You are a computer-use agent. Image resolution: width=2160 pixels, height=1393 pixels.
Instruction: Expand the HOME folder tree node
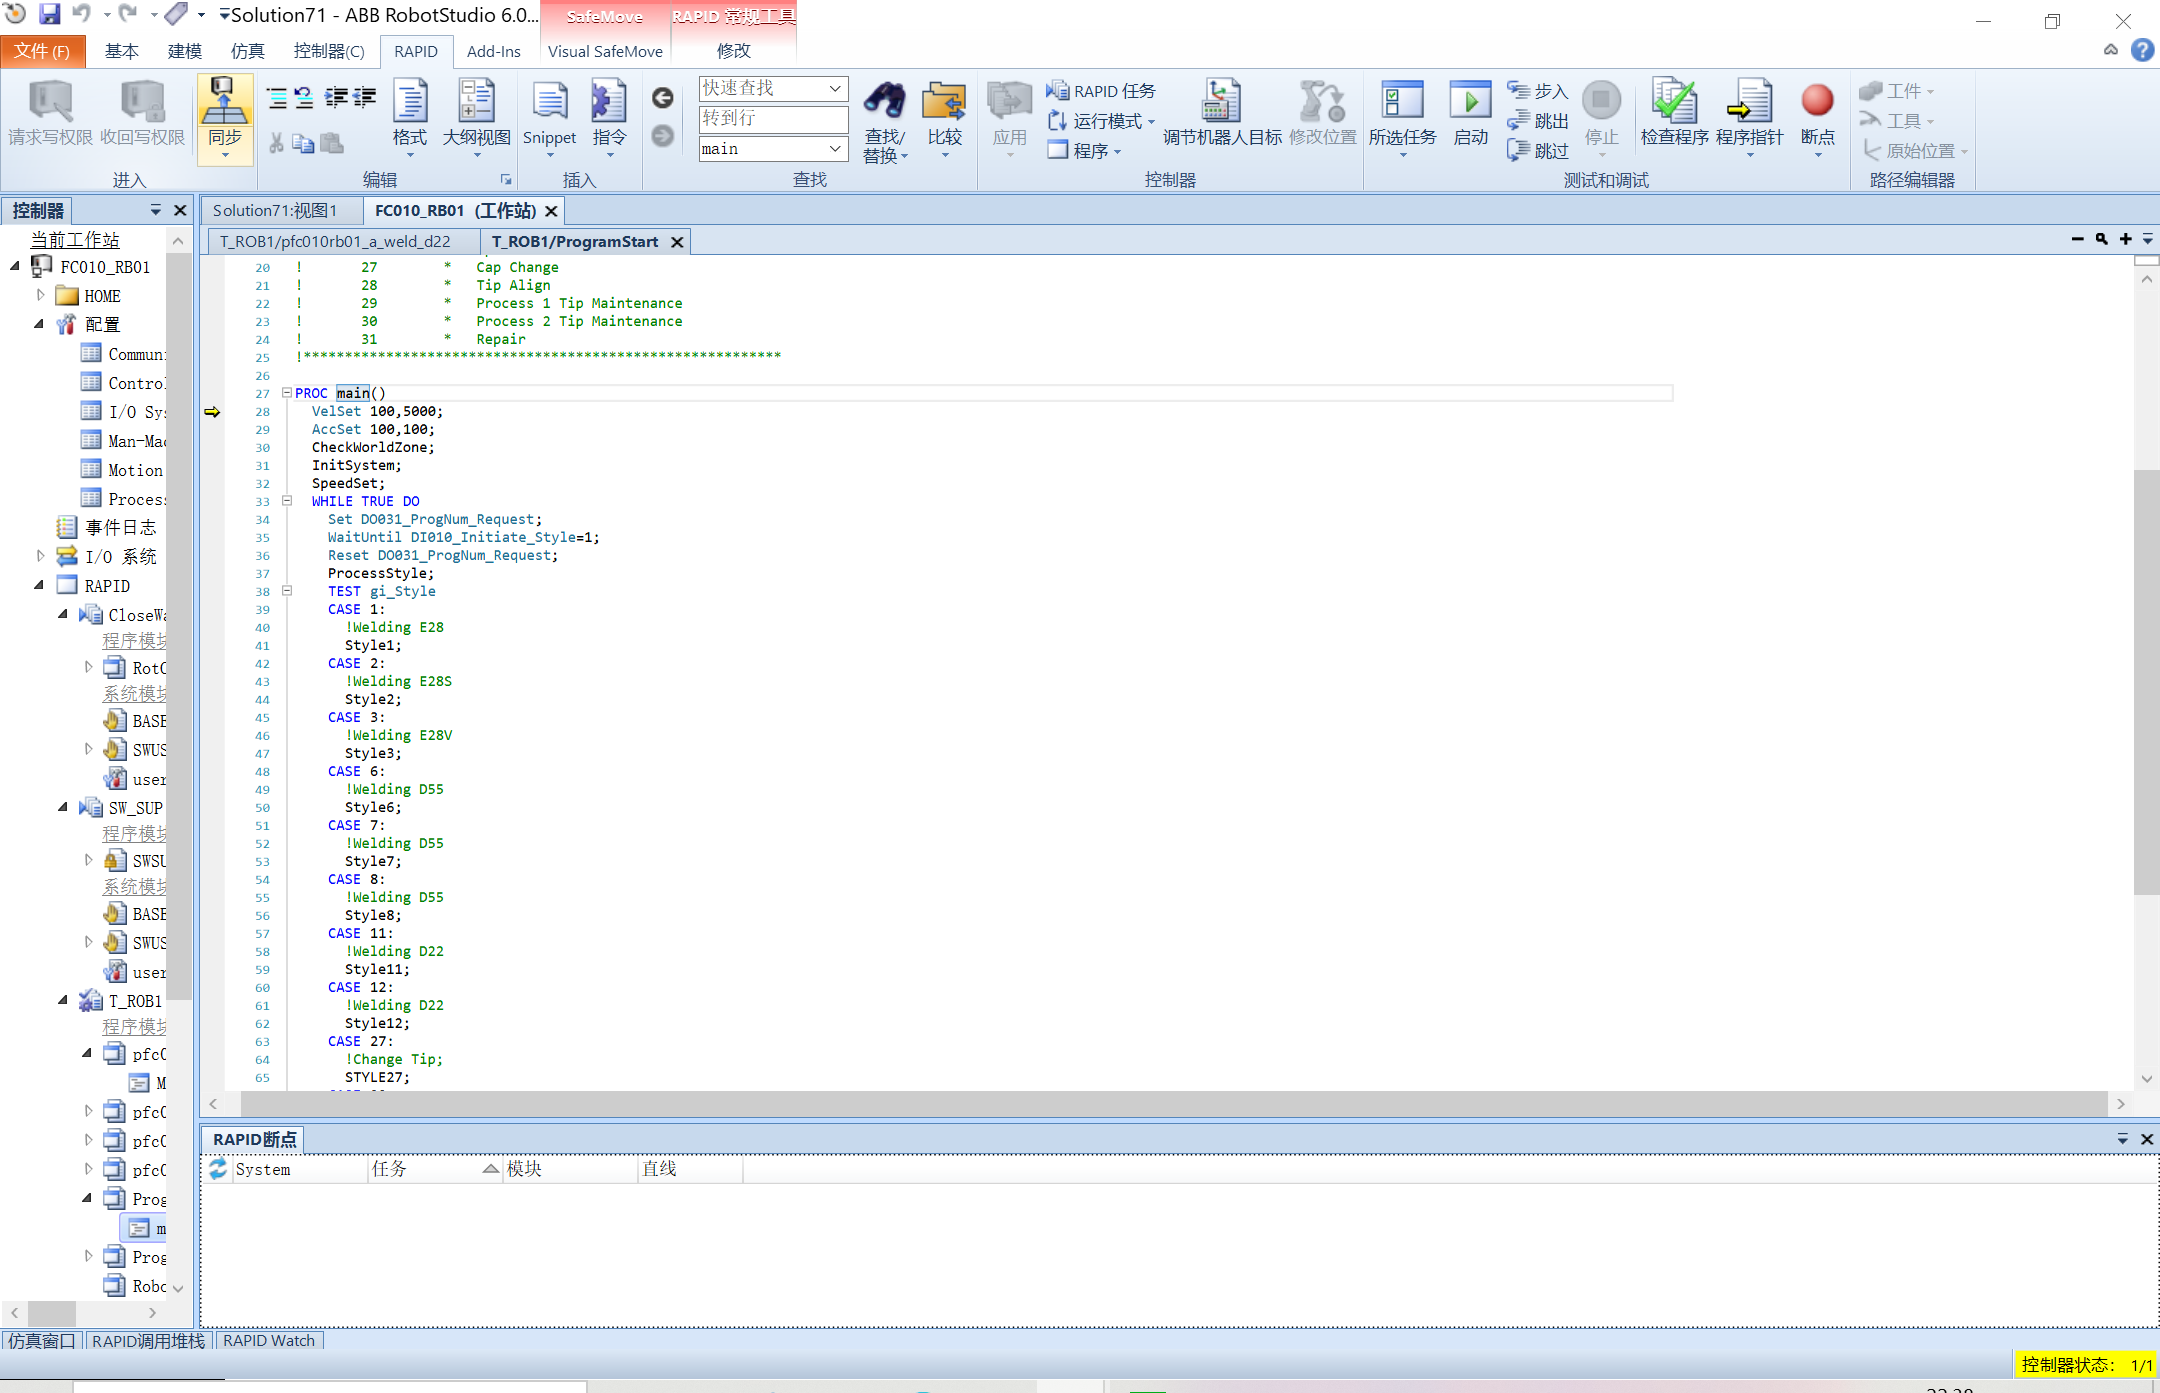coord(40,296)
